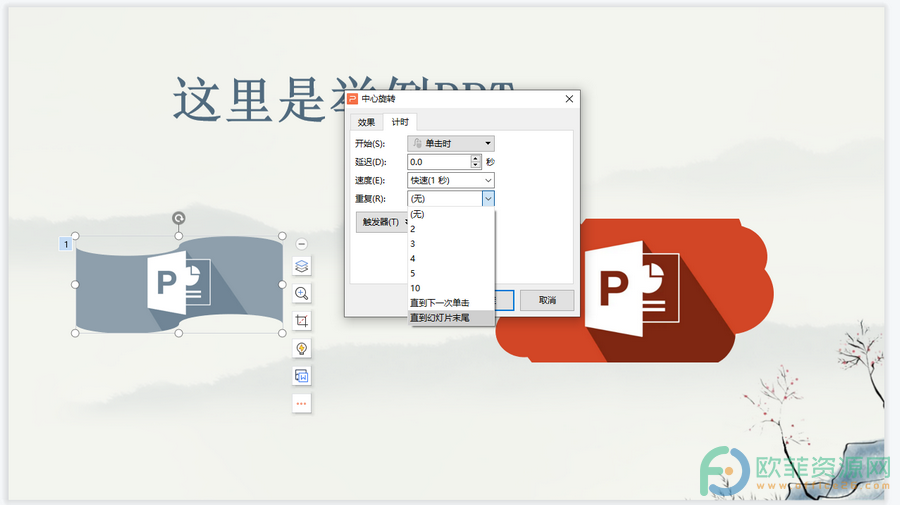Click the collapse minus icon beside the picture
The image size is (900, 505).
coord(301,244)
